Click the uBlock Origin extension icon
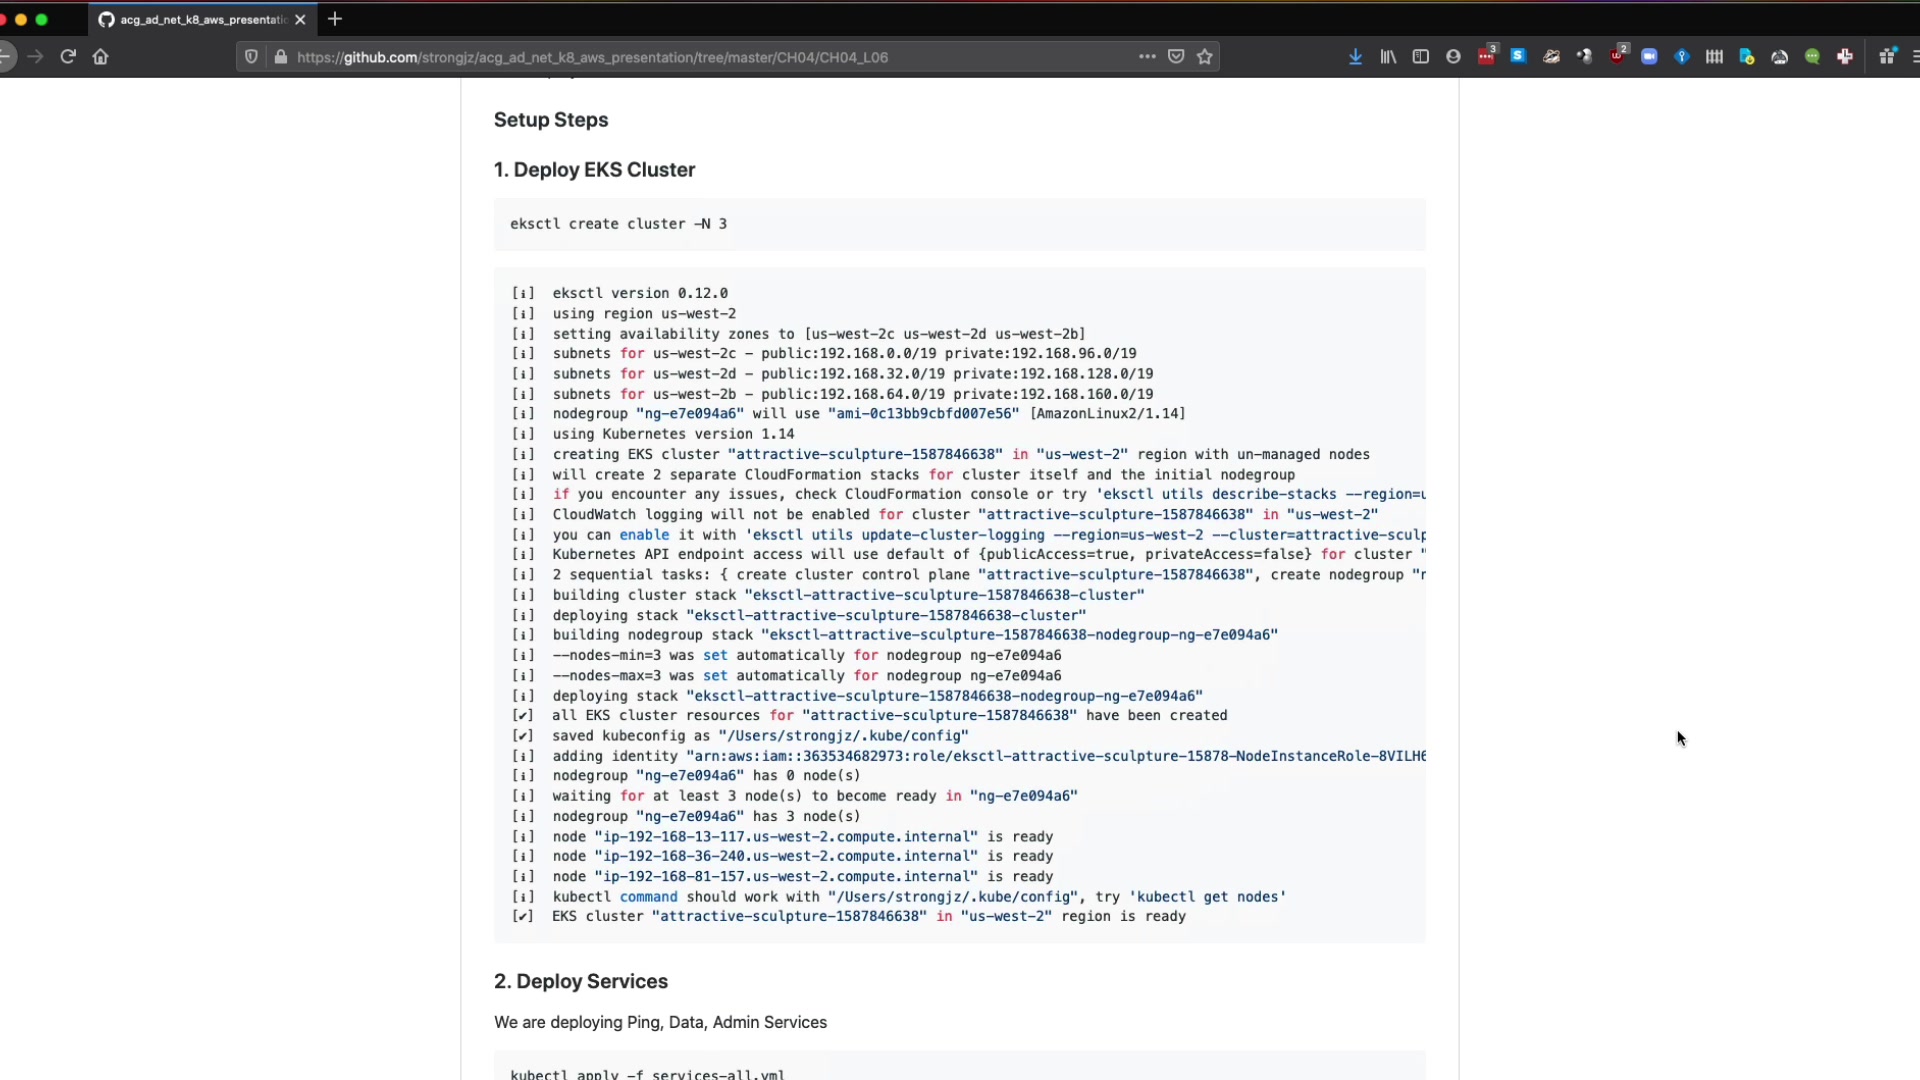 click(1617, 57)
